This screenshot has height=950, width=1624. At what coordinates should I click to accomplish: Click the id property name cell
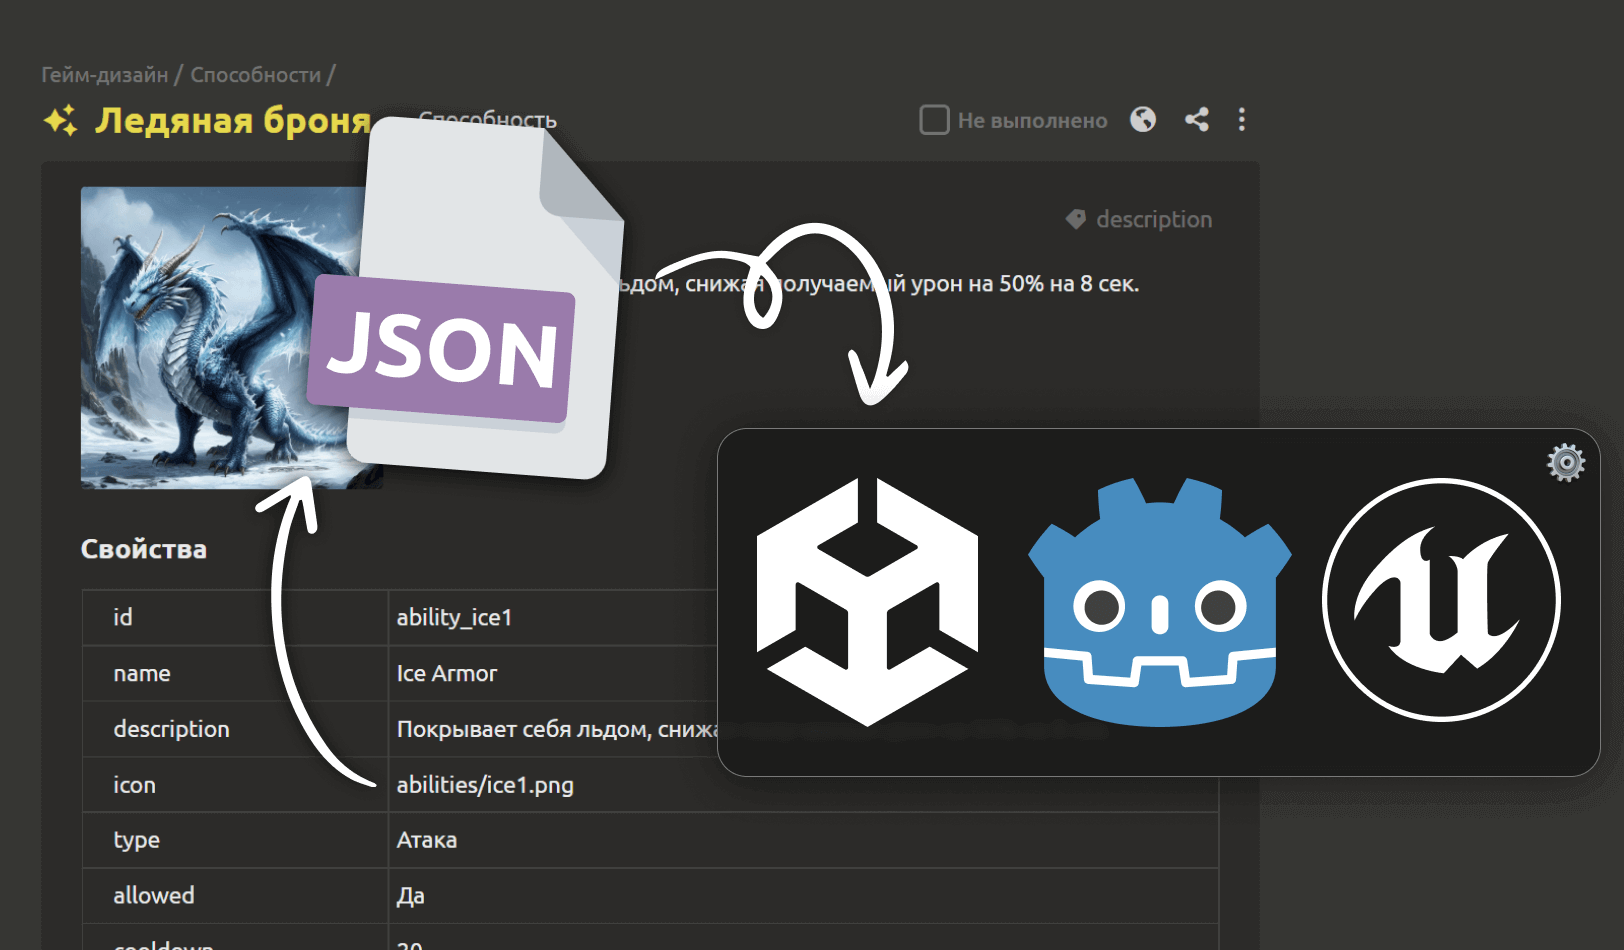tap(235, 617)
